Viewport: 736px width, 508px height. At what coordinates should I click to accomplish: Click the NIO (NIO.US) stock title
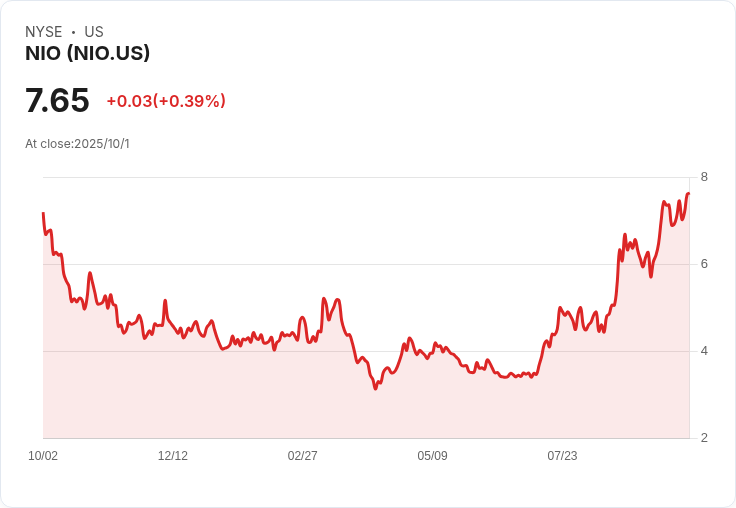click(x=87, y=54)
